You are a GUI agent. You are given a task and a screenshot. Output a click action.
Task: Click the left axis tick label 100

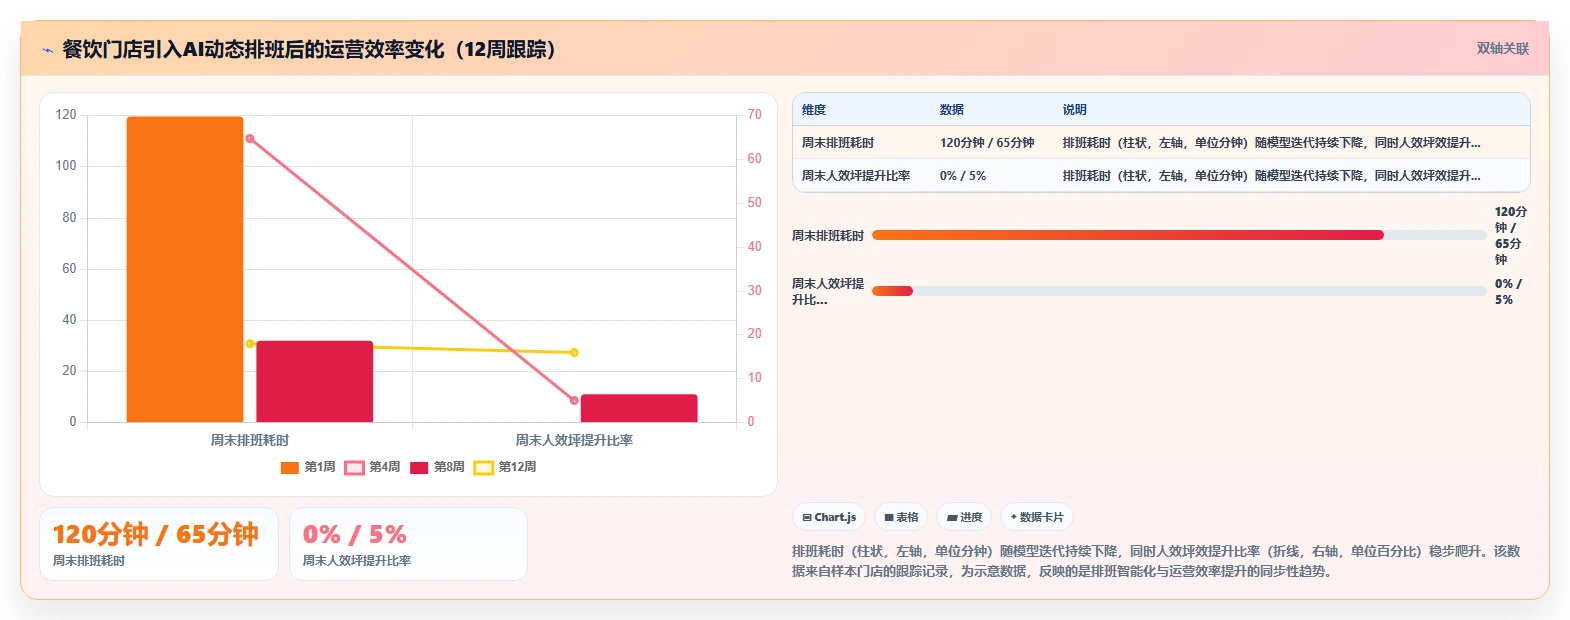point(66,166)
